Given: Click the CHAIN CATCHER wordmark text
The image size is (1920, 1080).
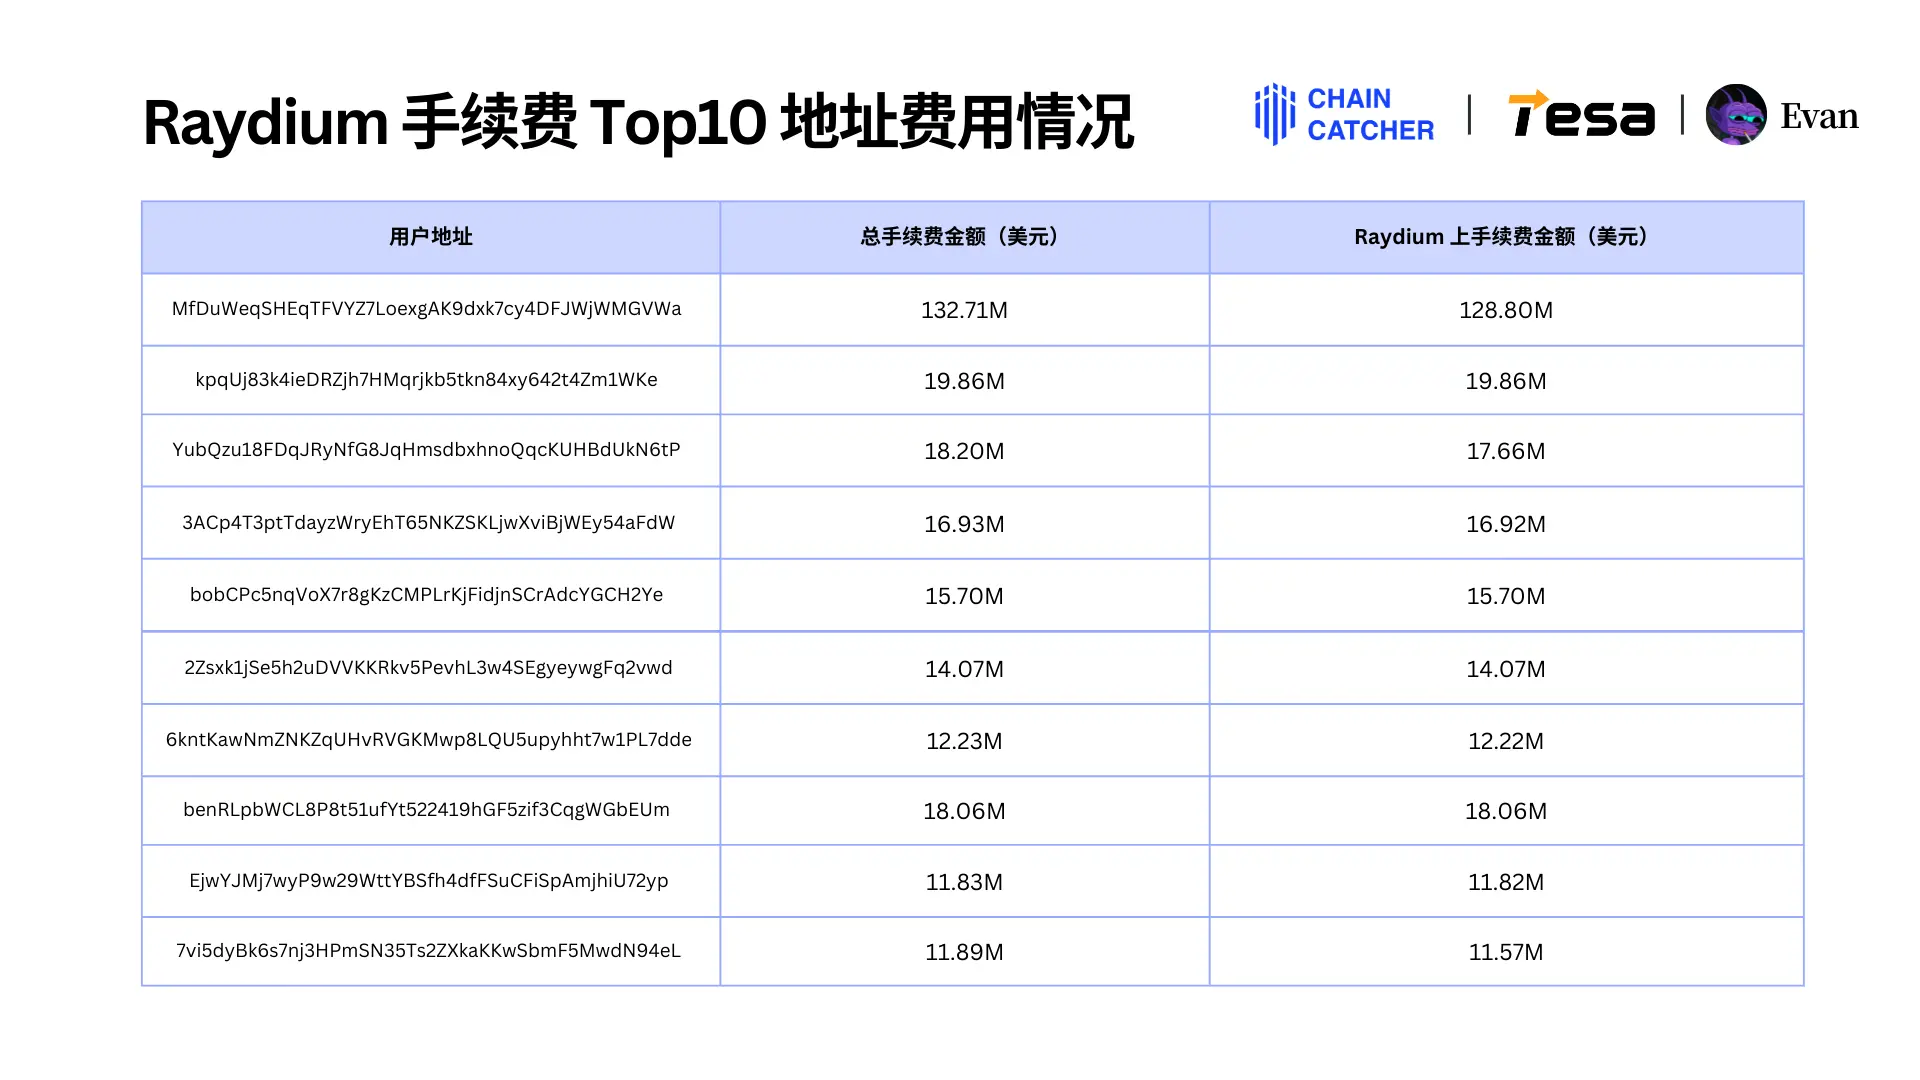Looking at the screenshot, I should [1370, 115].
